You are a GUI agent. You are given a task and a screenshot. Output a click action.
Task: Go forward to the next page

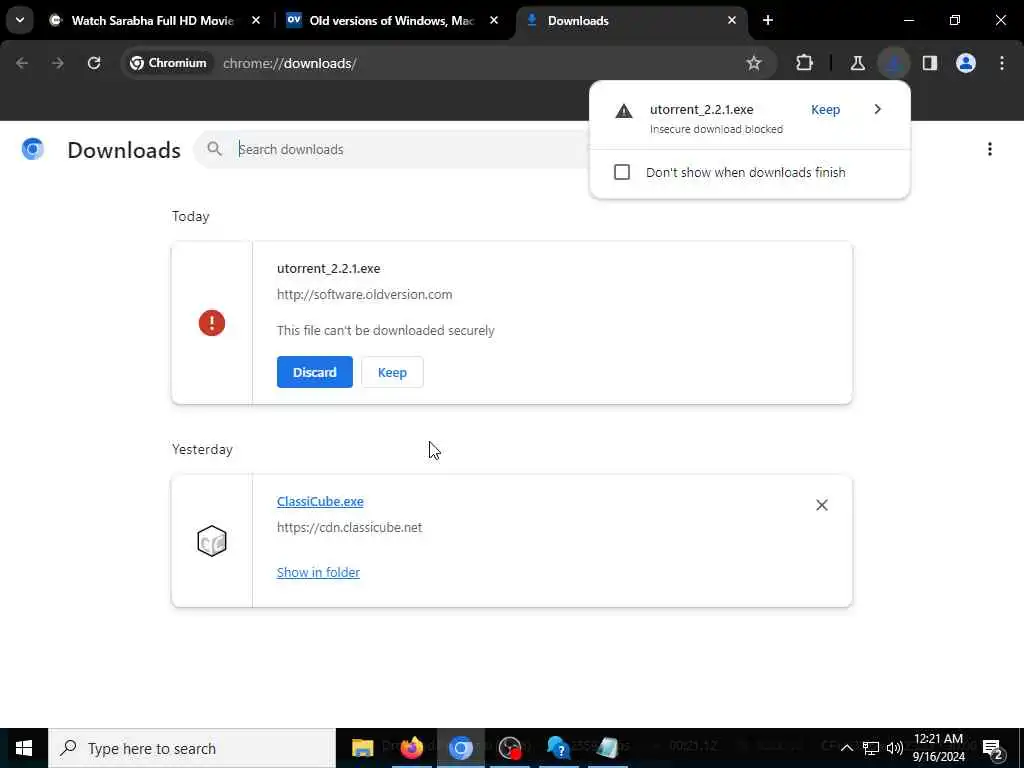click(58, 63)
